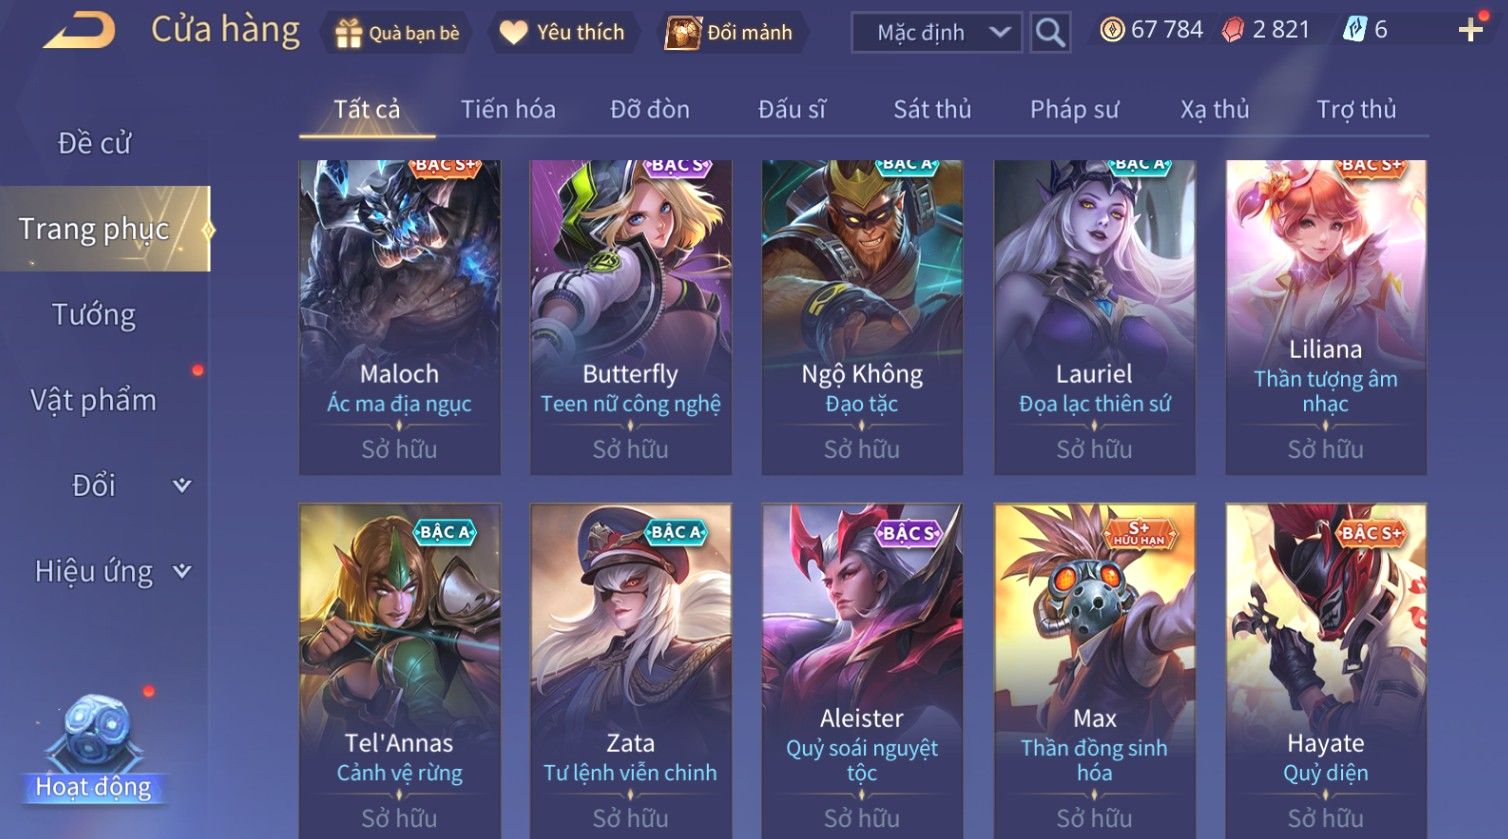Screen dimensions: 1508x839
Task: Open the Mặc định sort dropdown
Action: click(x=936, y=33)
